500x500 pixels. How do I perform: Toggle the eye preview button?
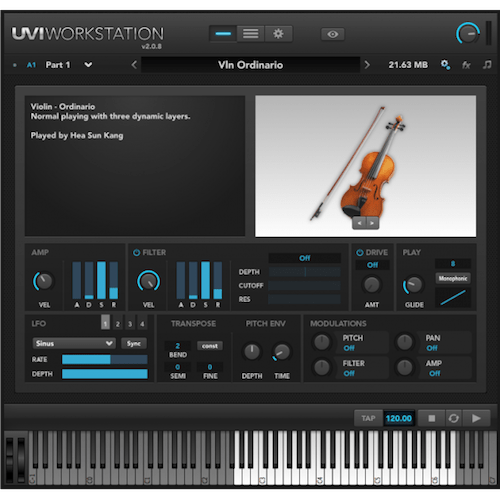pos(332,34)
